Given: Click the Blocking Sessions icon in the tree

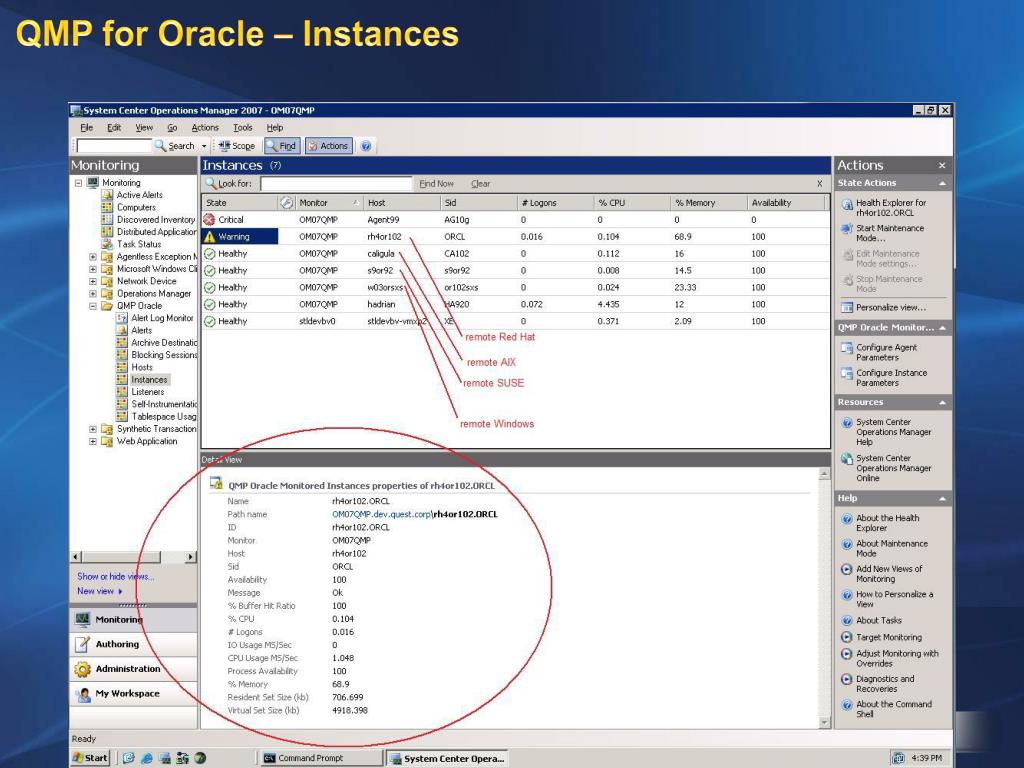Looking at the screenshot, I should tap(121, 355).
